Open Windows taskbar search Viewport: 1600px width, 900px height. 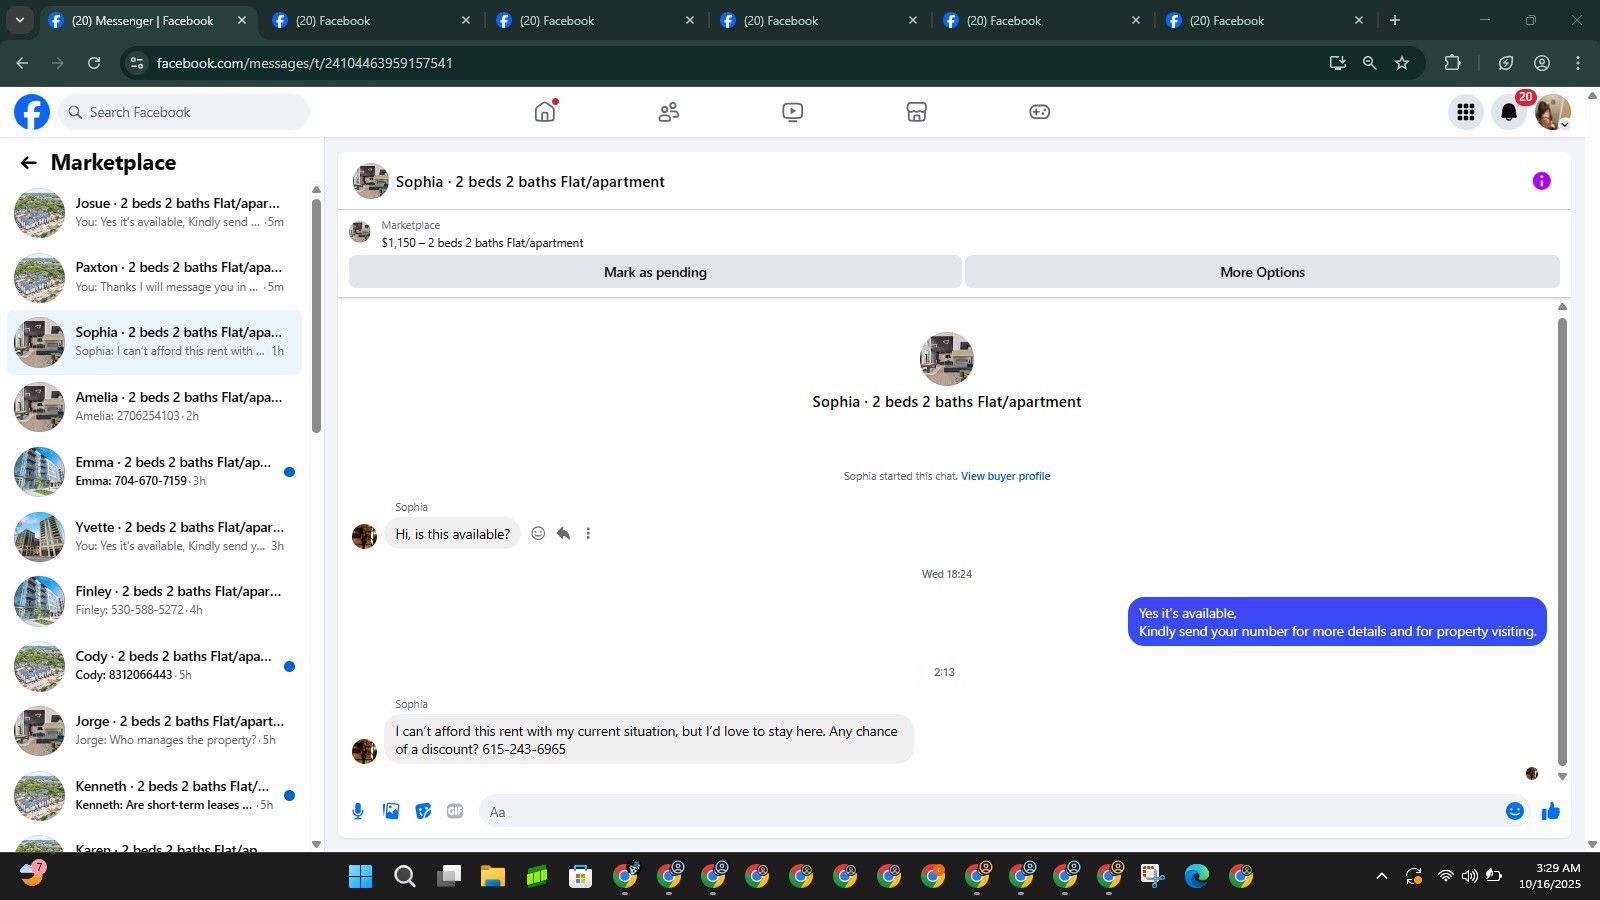[x=405, y=877]
